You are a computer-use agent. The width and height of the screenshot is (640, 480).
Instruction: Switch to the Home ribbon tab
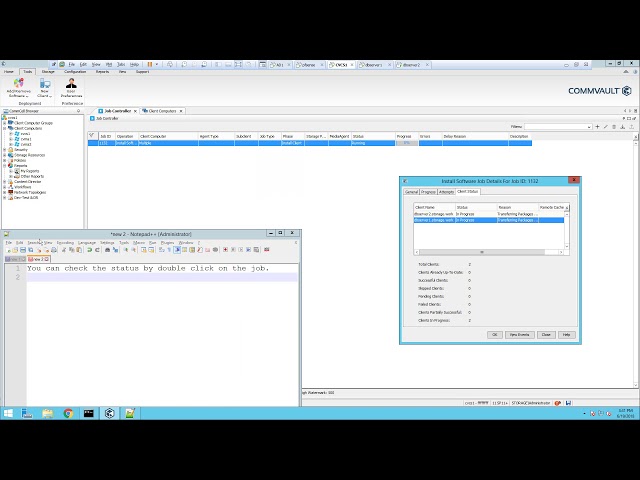pos(9,72)
